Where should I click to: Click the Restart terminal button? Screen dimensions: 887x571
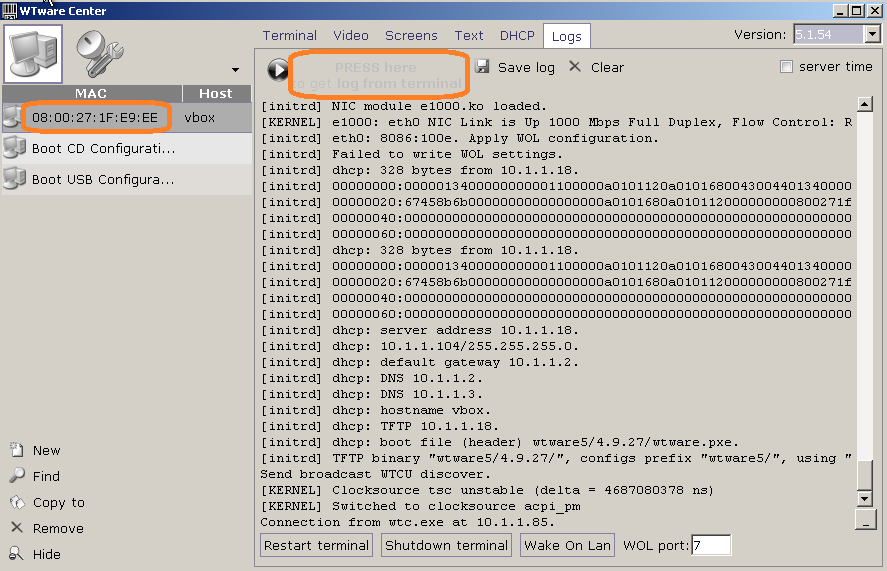pyautogui.click(x=316, y=545)
